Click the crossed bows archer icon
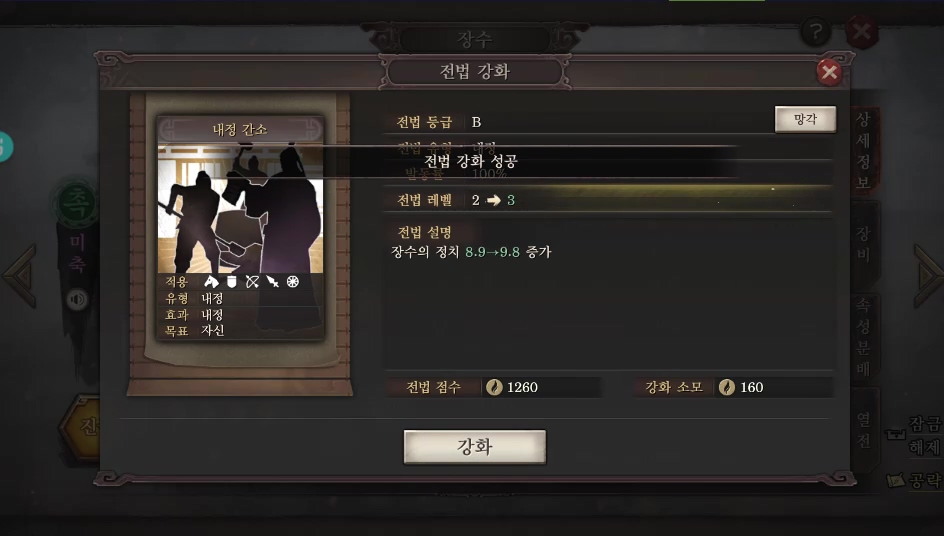 pyautogui.click(x=252, y=281)
